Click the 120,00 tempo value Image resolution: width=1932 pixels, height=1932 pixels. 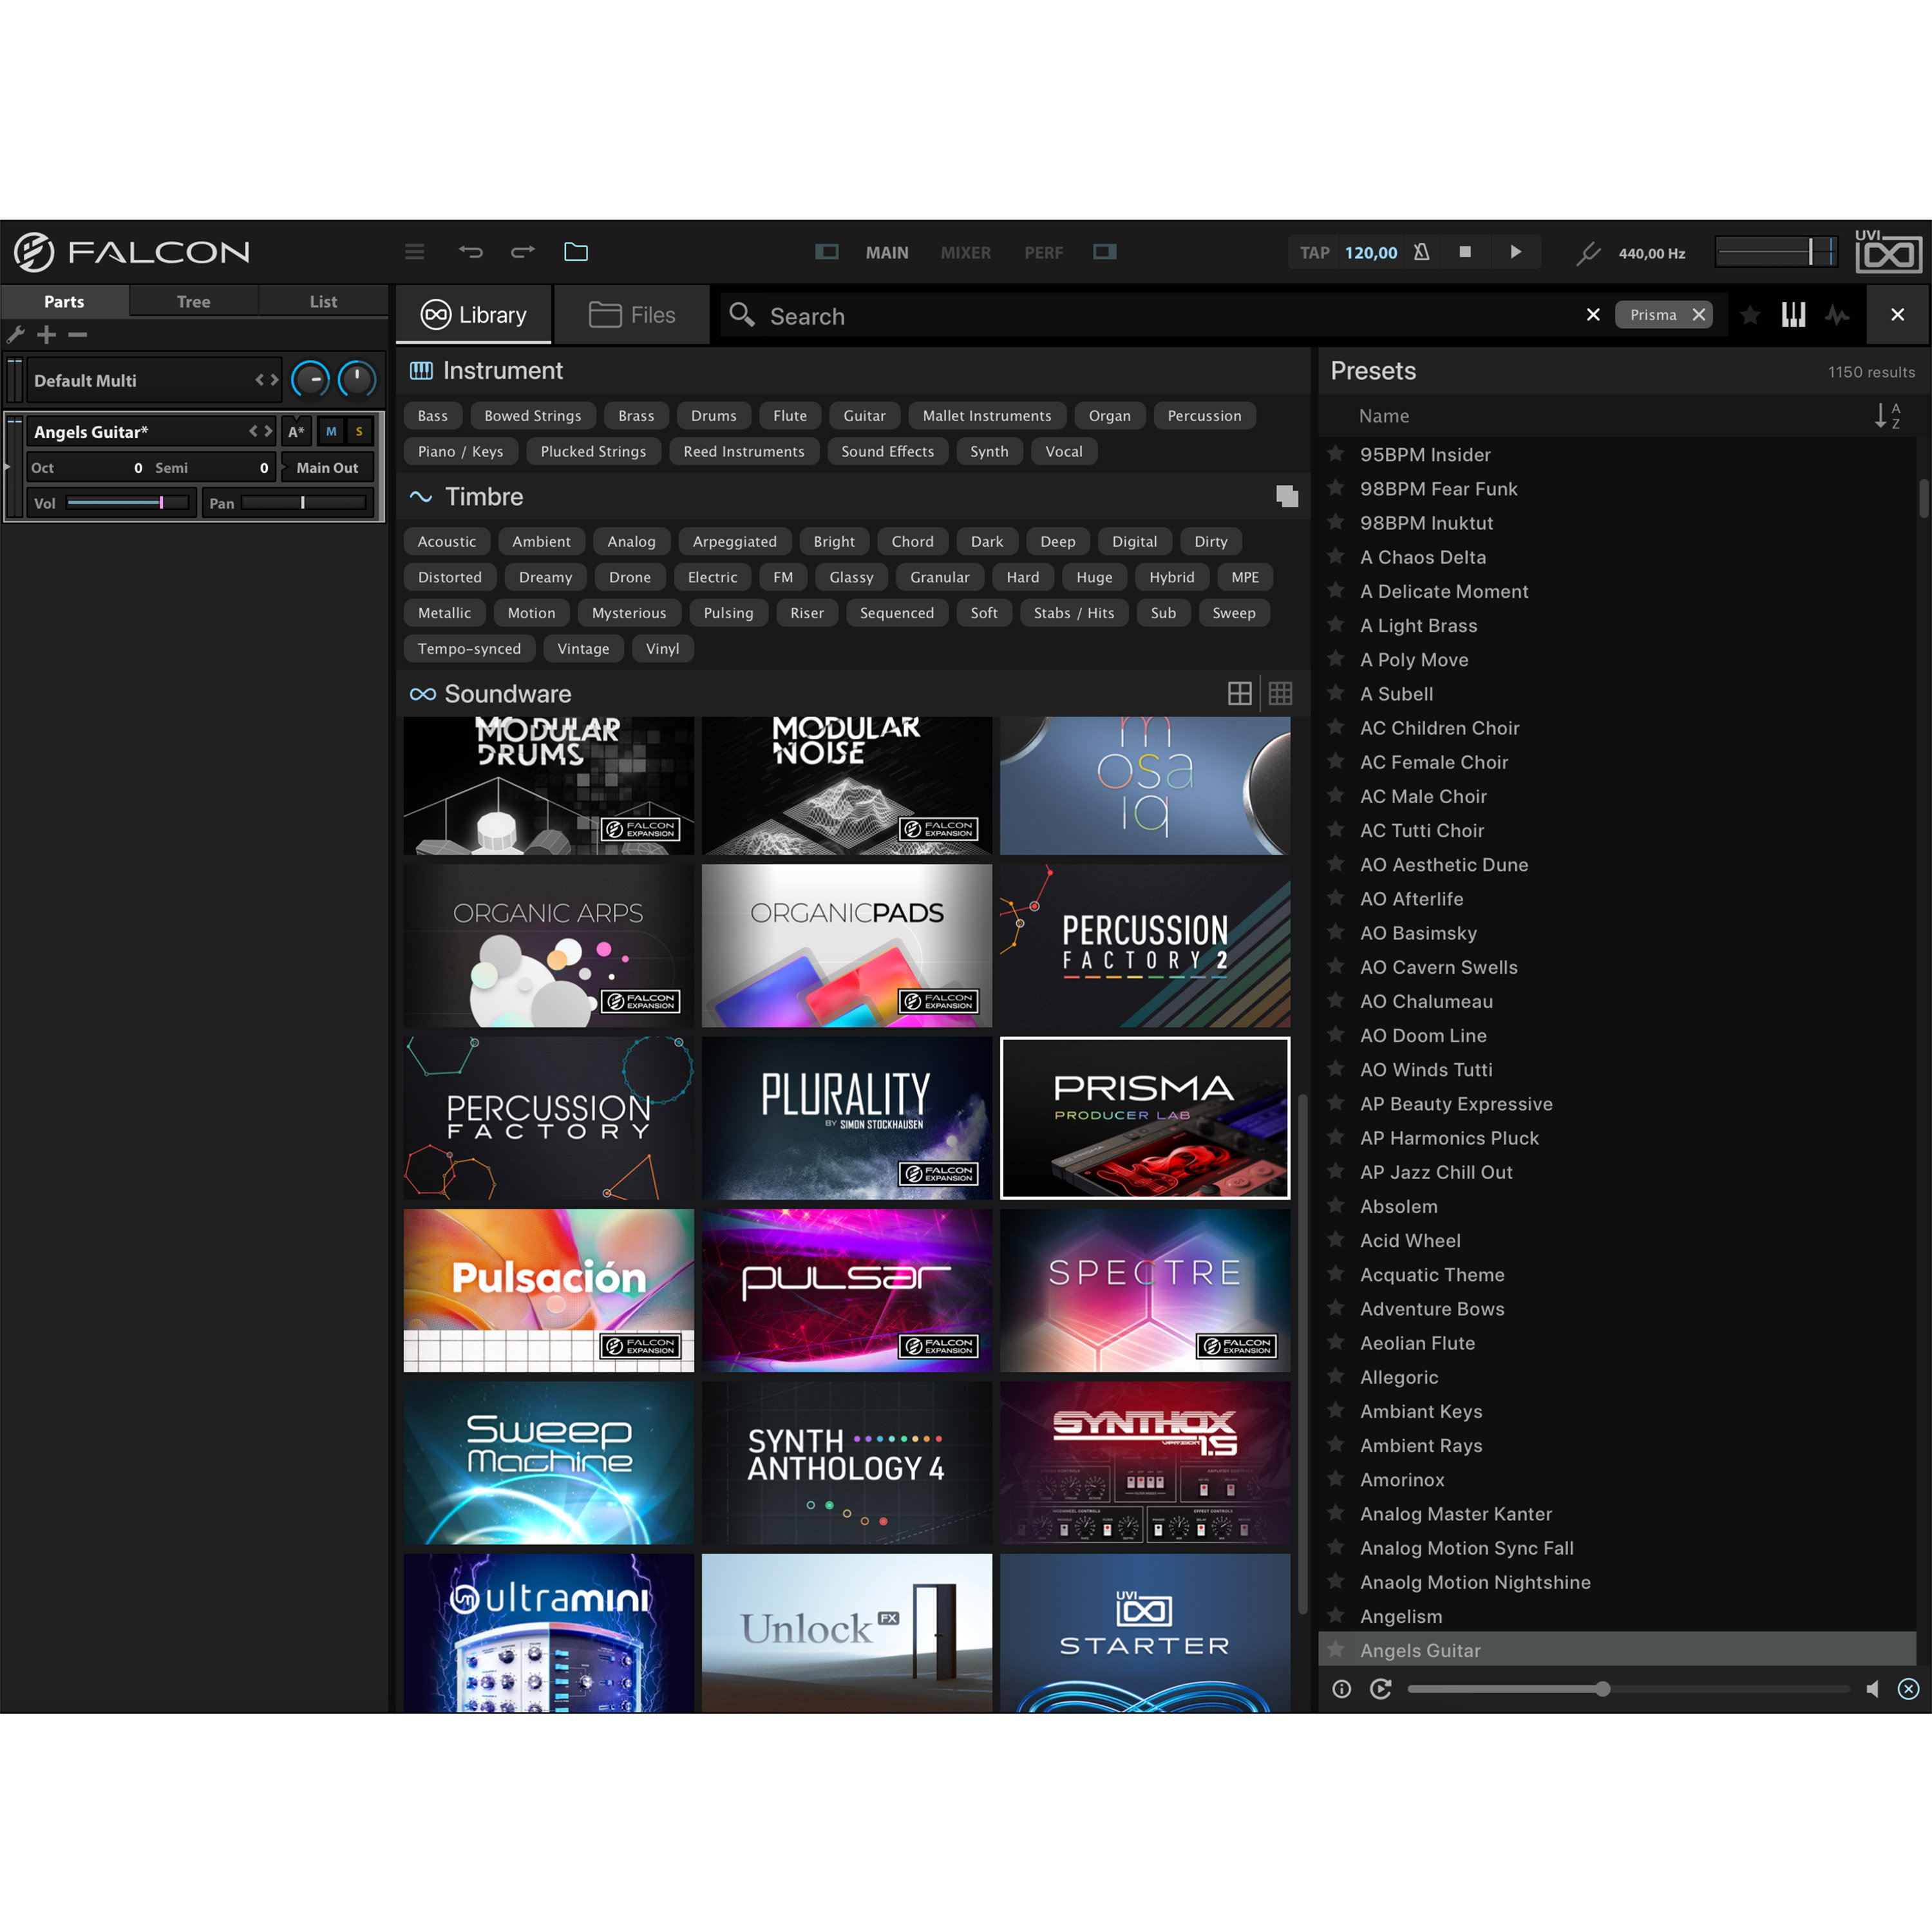click(x=1370, y=253)
